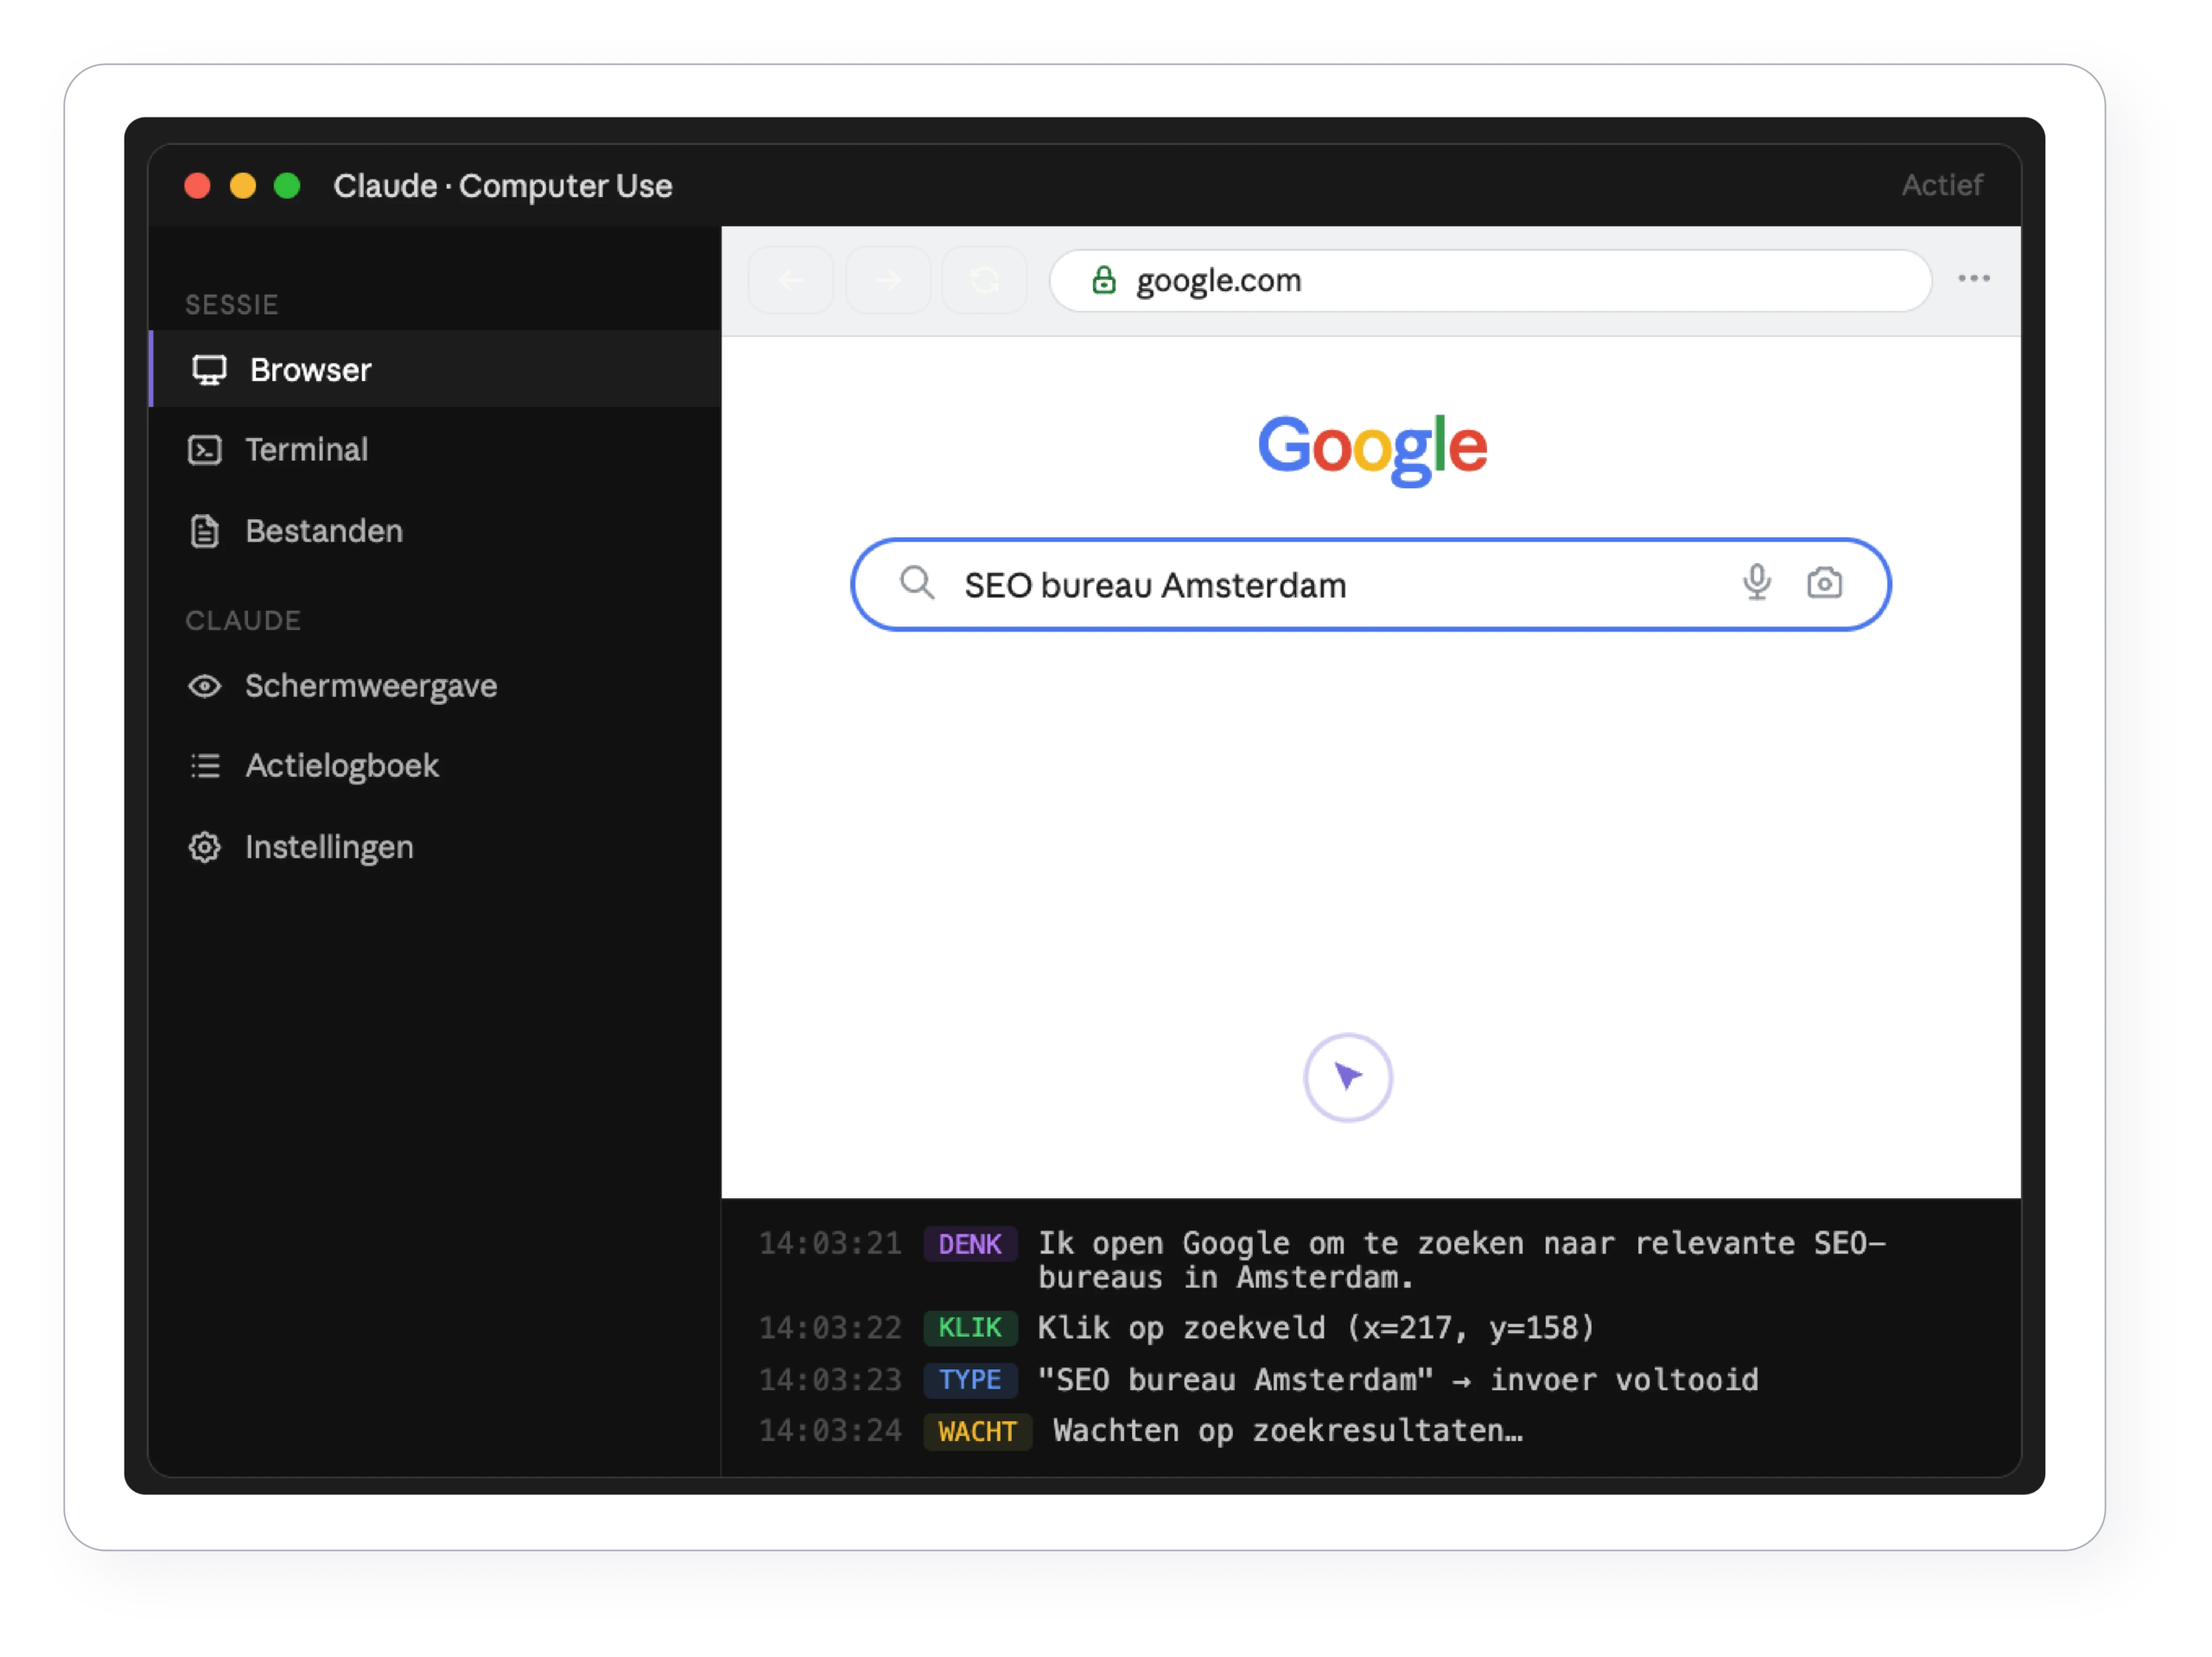Open the Terminal sidebar item
Viewport: 2212px width, 1657px height.
coord(435,450)
